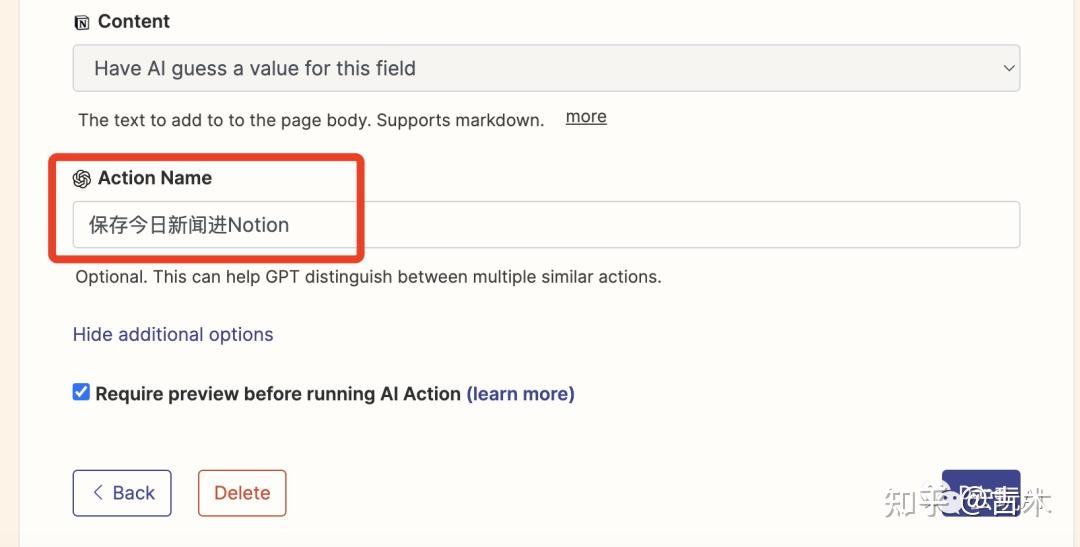The width and height of the screenshot is (1080, 547).
Task: Collapse options via 'Hide additional options'
Action: point(173,335)
